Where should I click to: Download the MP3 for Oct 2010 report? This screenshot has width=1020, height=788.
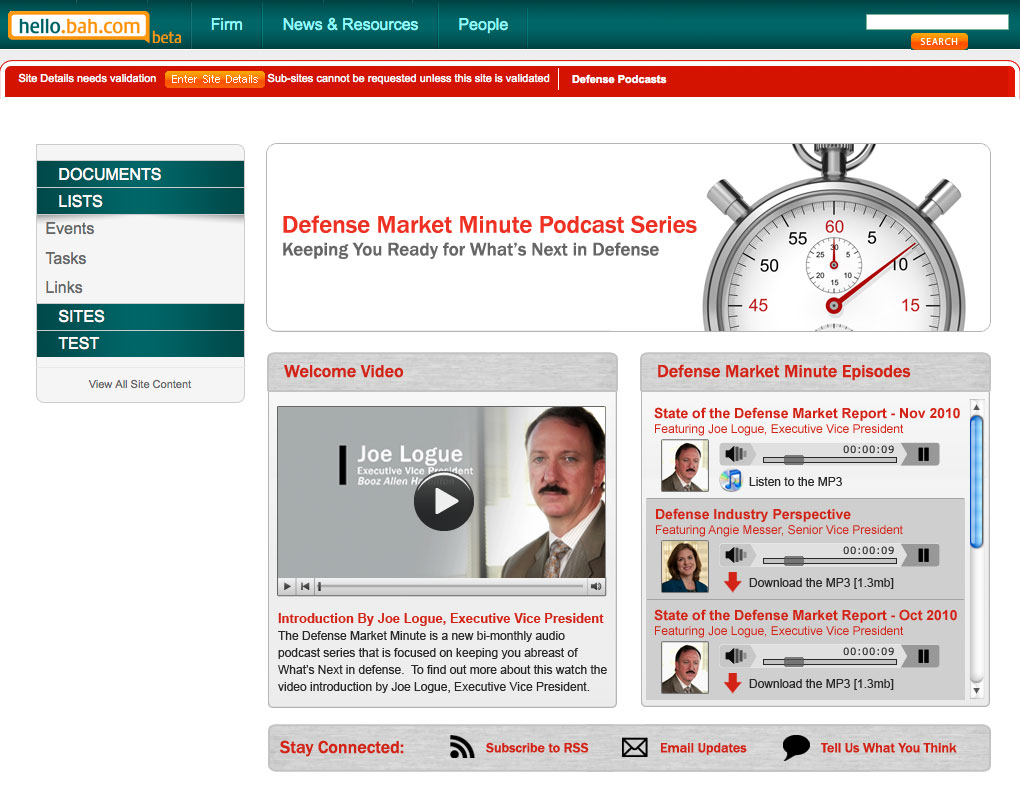click(x=821, y=683)
